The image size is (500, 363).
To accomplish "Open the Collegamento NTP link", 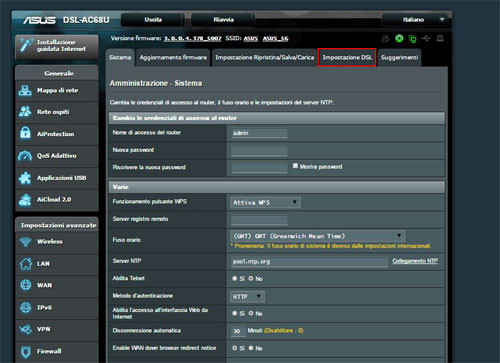I will coord(415,261).
